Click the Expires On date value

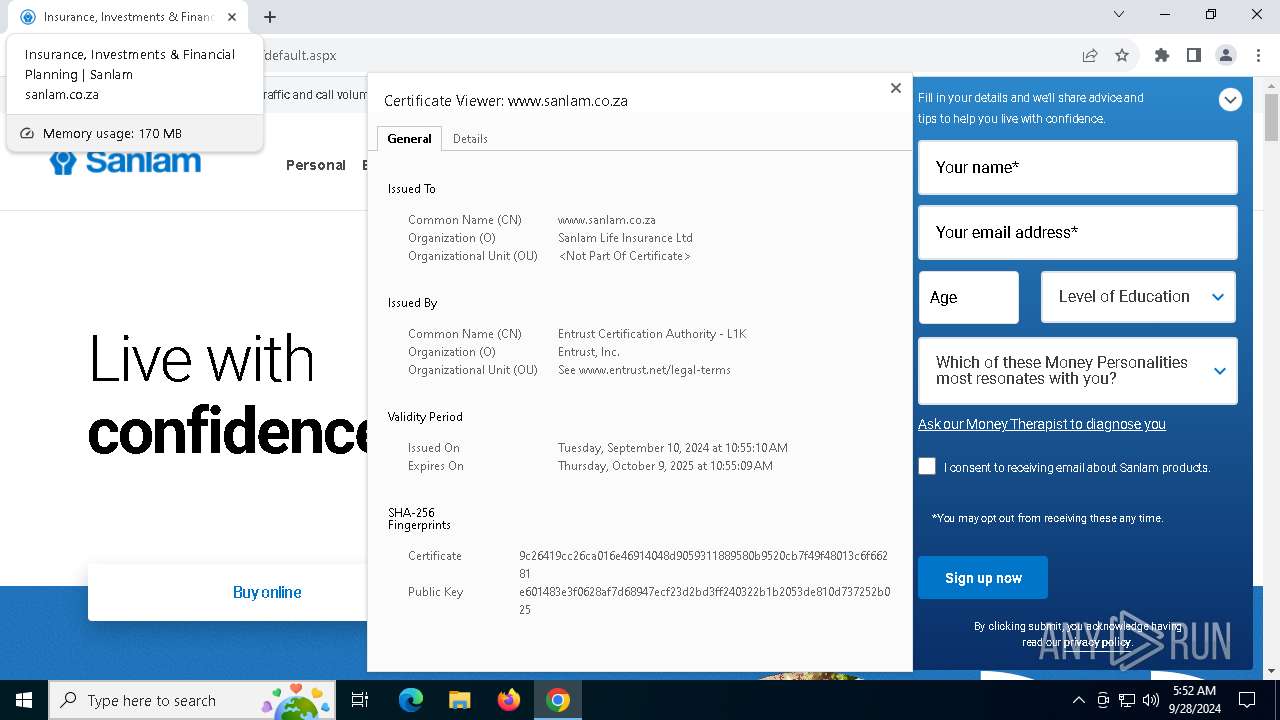point(665,466)
